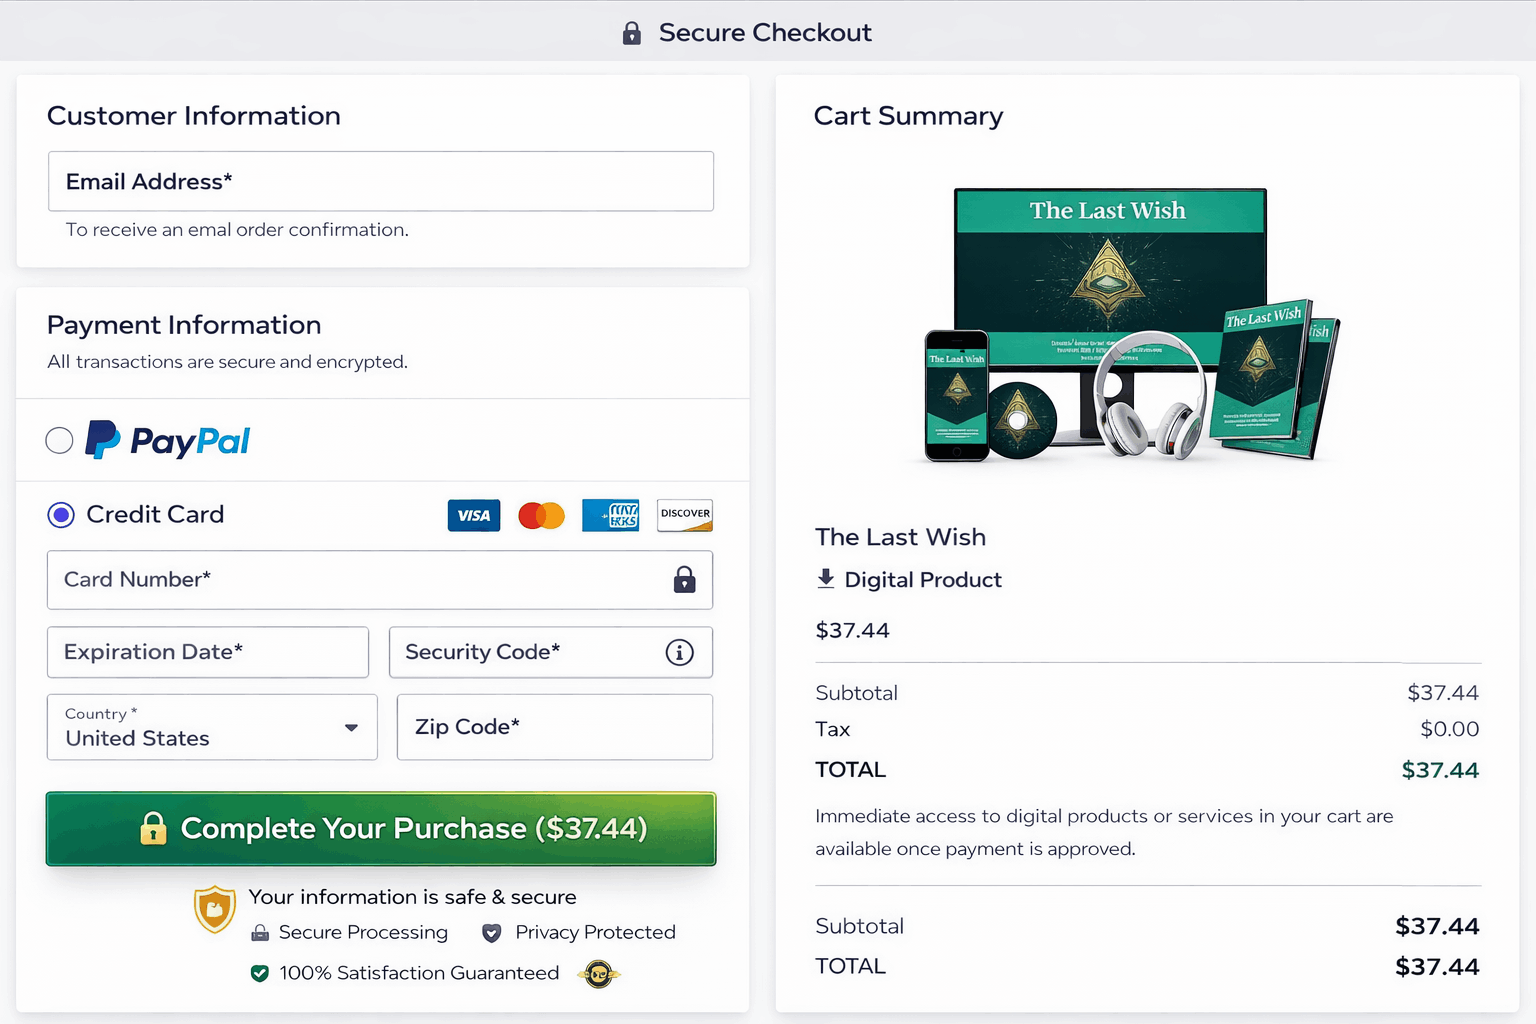Click the Security Code info icon
This screenshot has width=1536, height=1024.
pos(680,653)
